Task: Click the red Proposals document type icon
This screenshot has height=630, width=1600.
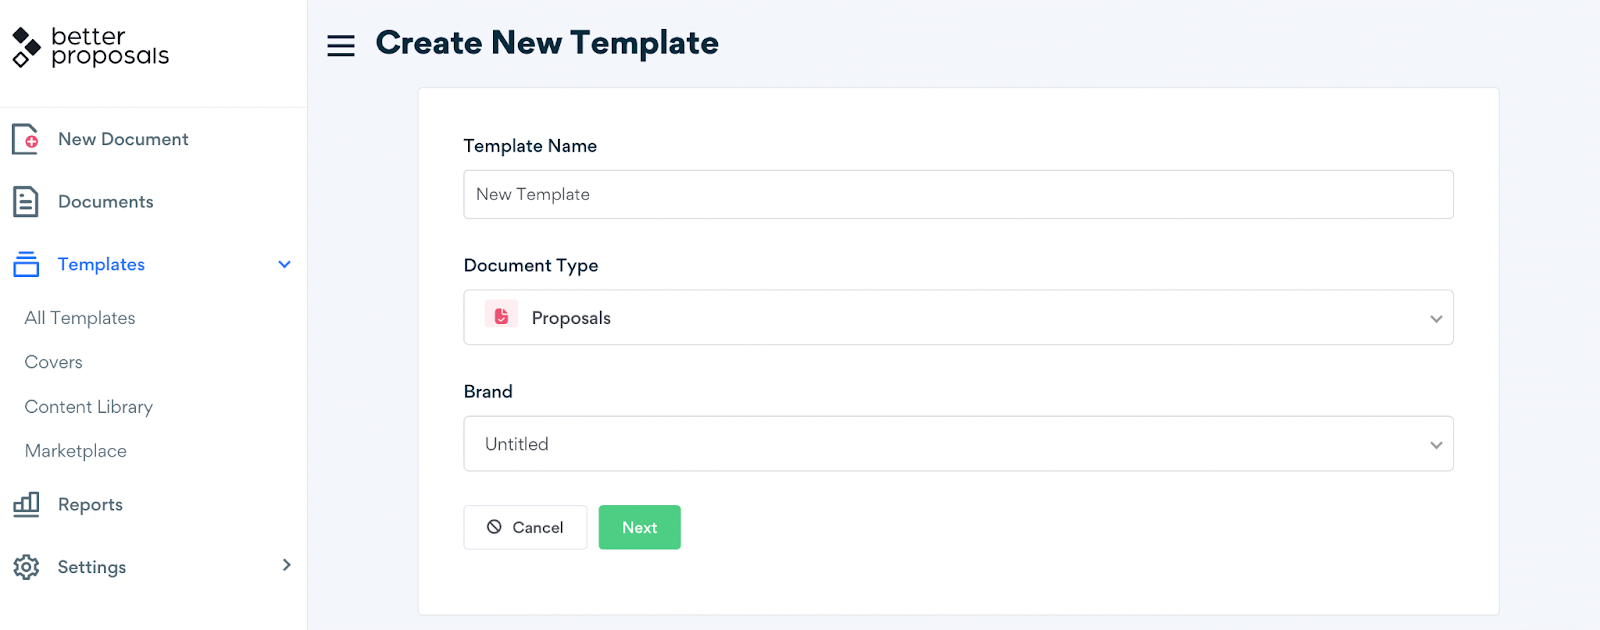Action: 501,316
